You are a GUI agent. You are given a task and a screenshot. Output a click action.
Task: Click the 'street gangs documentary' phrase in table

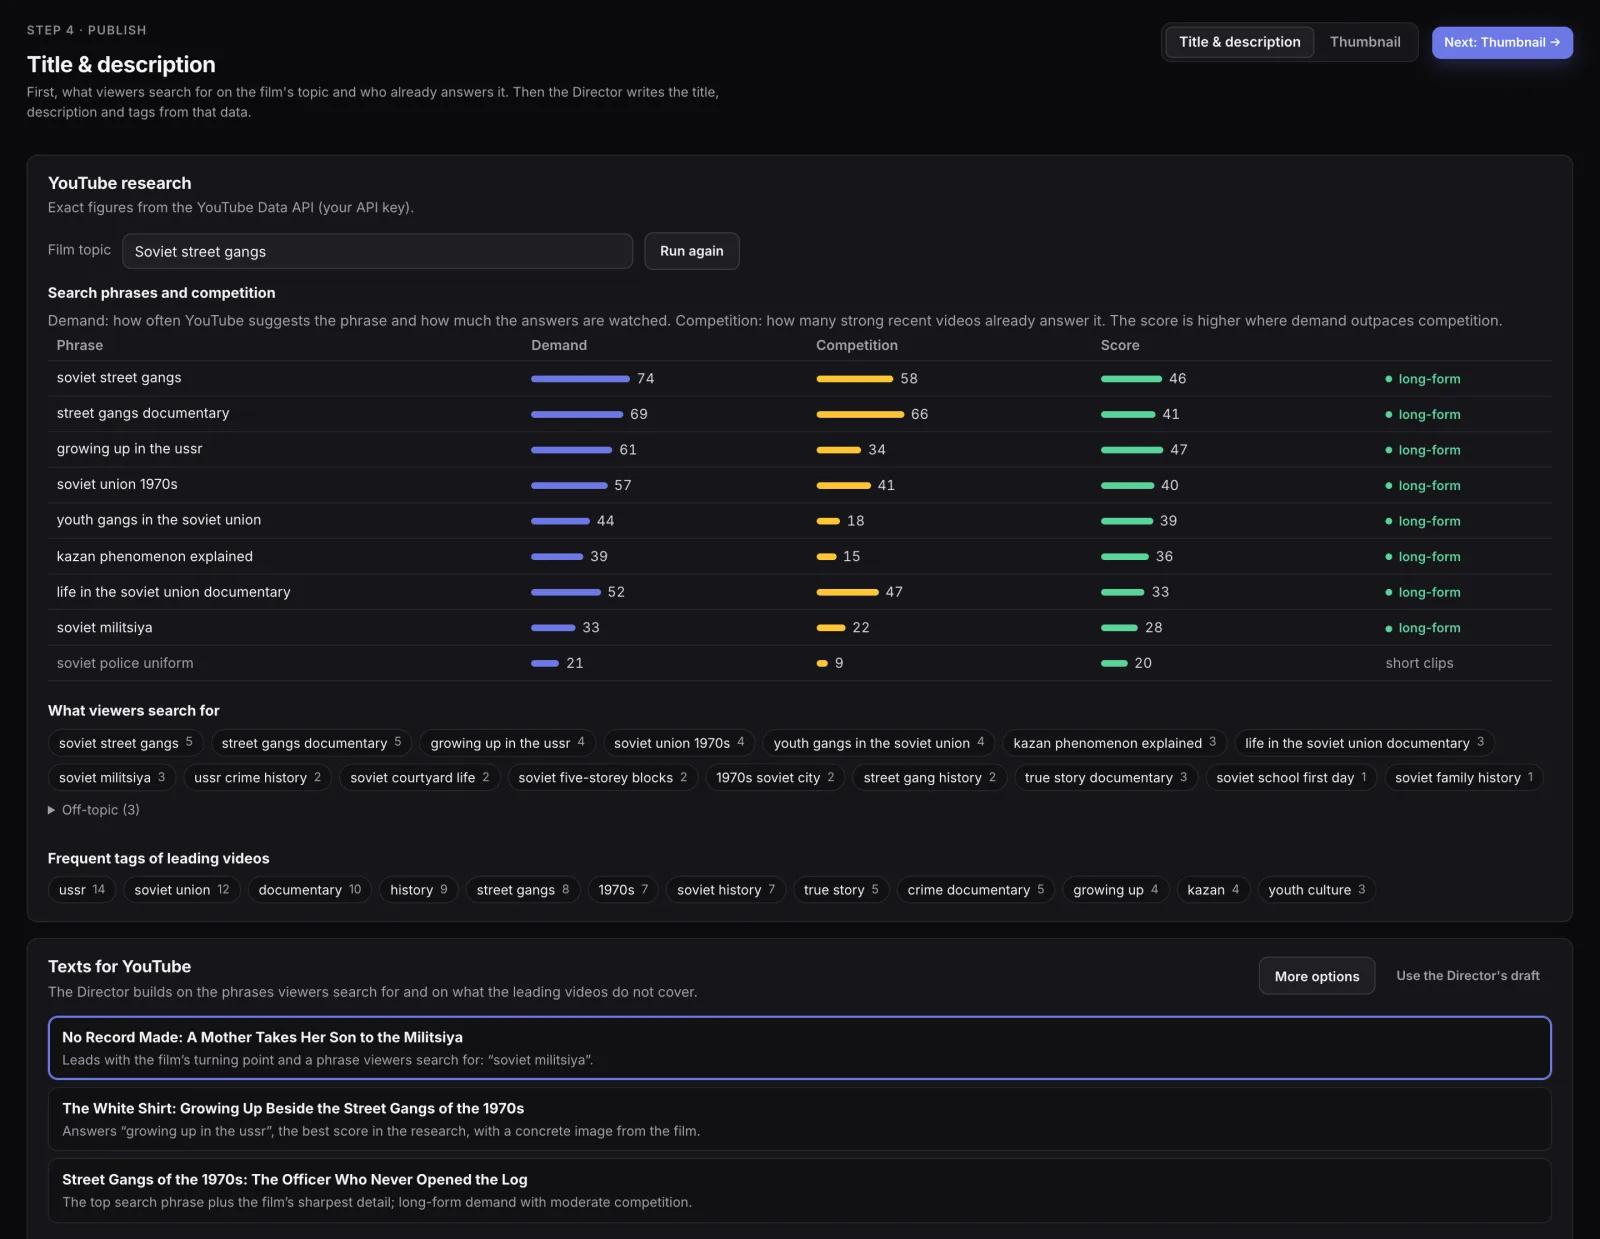143,413
